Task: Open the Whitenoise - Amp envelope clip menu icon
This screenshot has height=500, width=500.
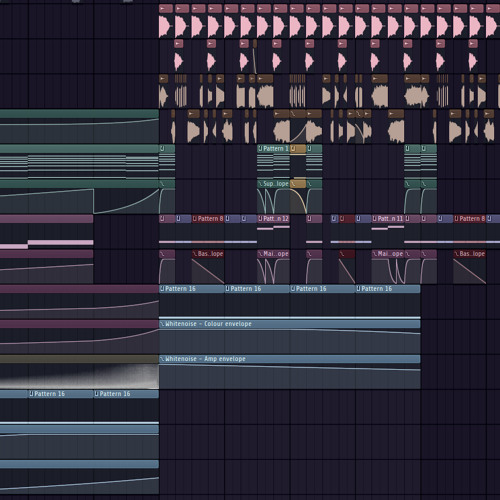Action: pos(162,359)
